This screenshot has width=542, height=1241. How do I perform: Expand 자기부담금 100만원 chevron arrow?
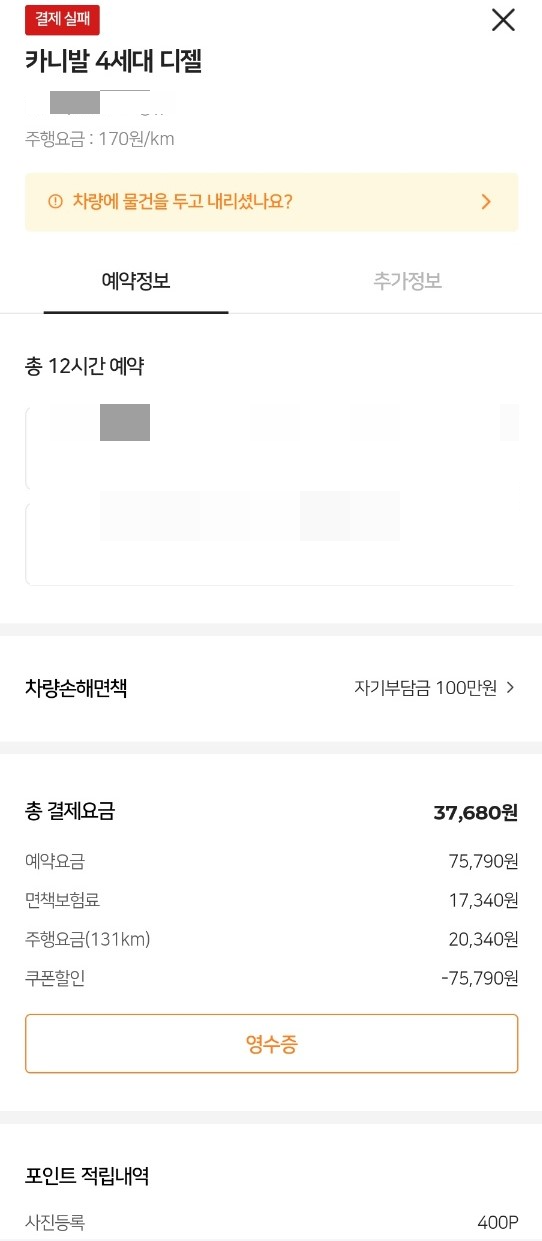click(510, 688)
